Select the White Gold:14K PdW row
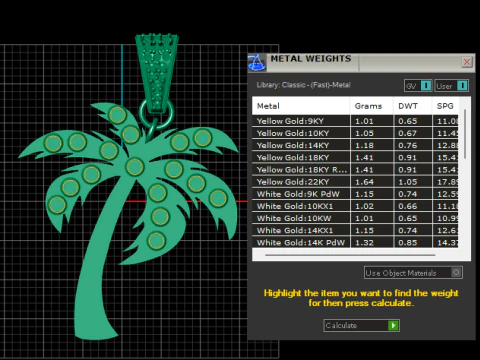 pyautogui.click(x=355, y=242)
